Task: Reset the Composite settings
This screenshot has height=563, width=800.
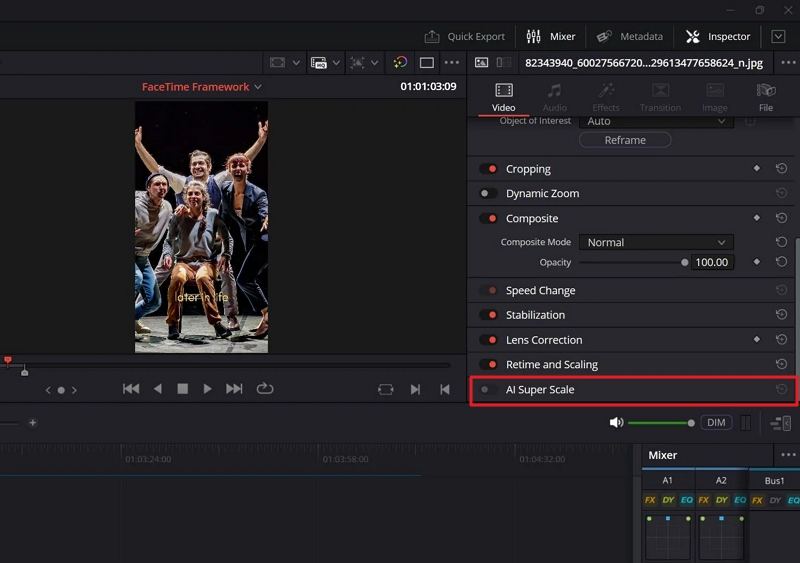Action: 781,218
